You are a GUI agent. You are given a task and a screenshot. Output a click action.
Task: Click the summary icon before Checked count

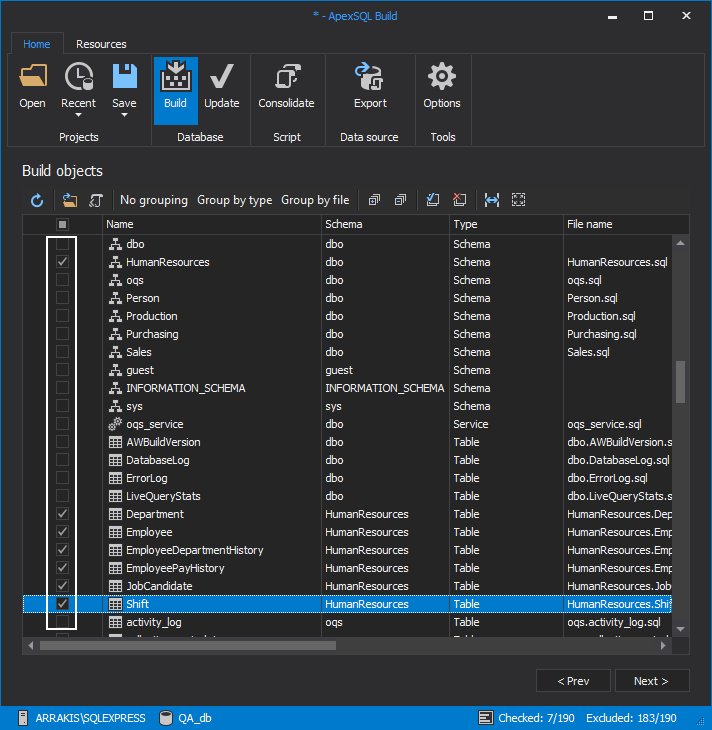(x=485, y=718)
